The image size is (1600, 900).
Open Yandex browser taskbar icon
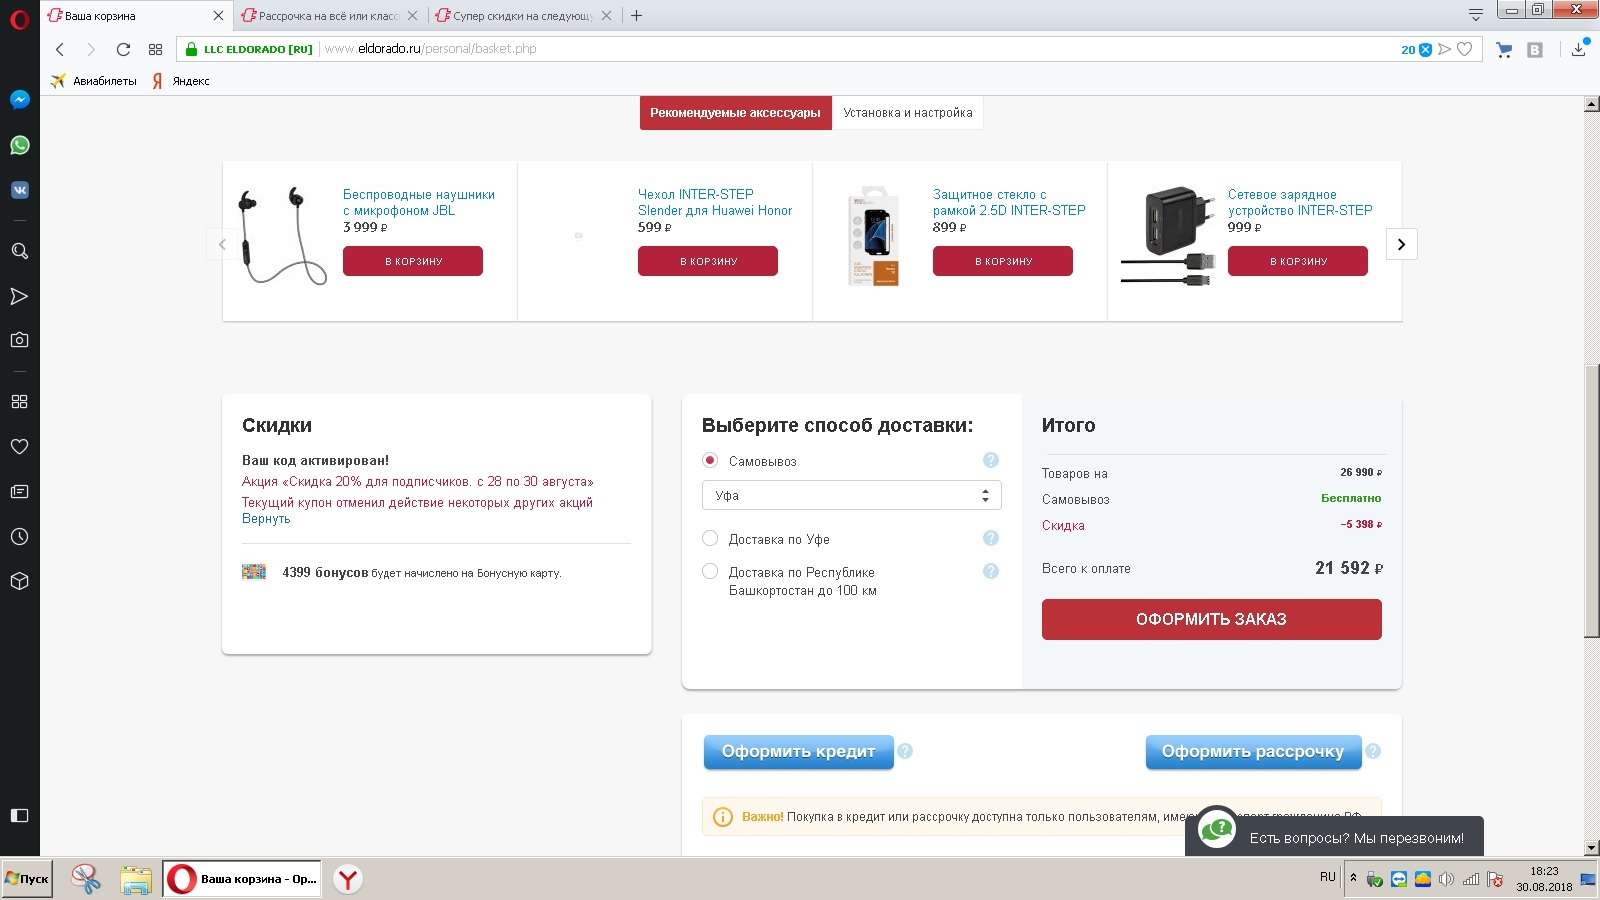tap(347, 879)
